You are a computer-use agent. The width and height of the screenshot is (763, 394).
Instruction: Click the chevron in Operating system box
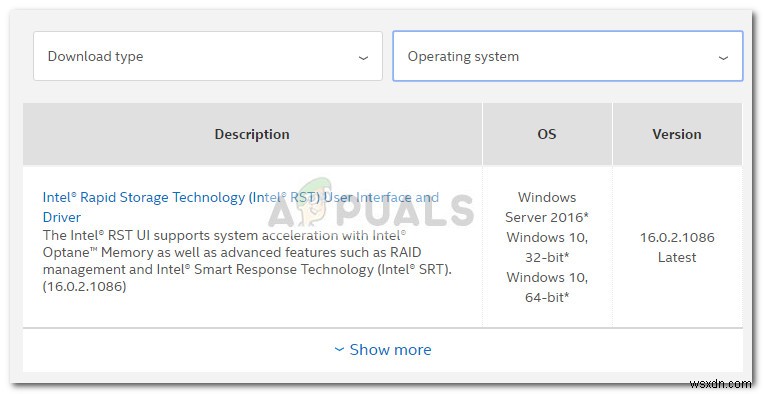tap(723, 58)
